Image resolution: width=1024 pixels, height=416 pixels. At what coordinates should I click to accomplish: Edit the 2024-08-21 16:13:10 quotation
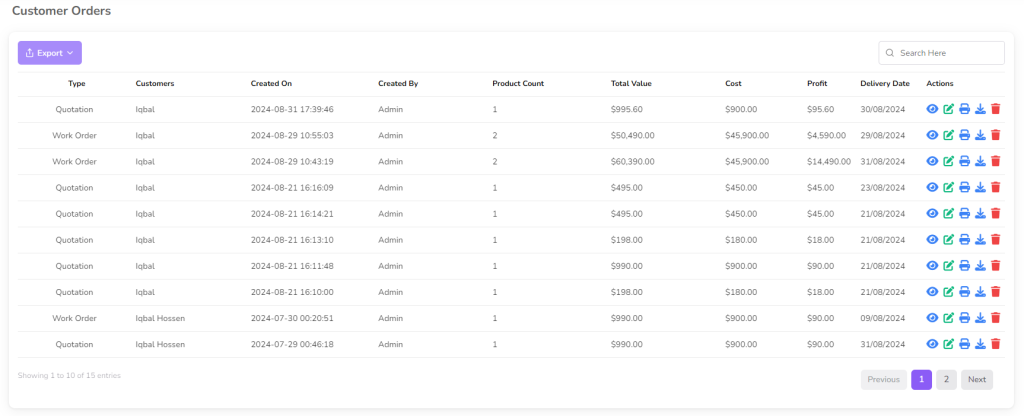pyautogui.click(x=948, y=239)
